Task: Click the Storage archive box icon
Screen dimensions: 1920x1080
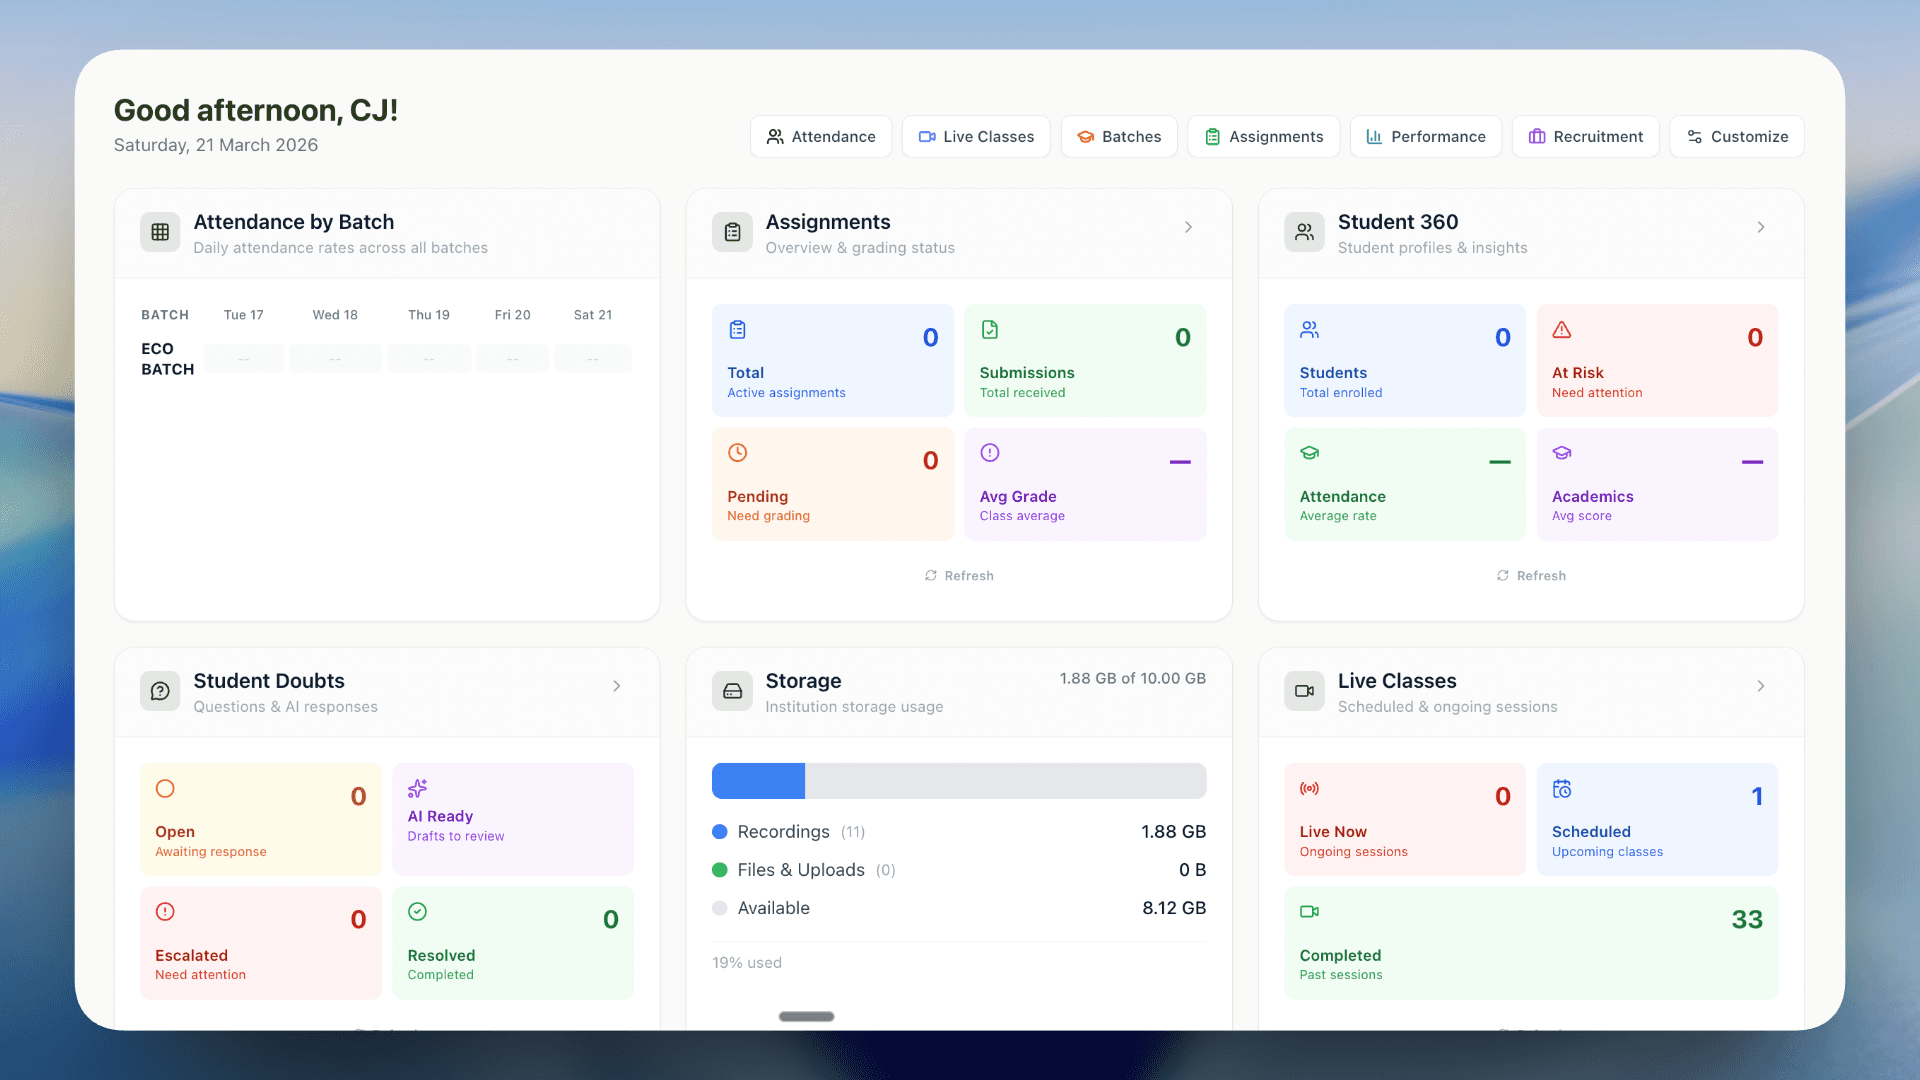Action: tap(732, 691)
